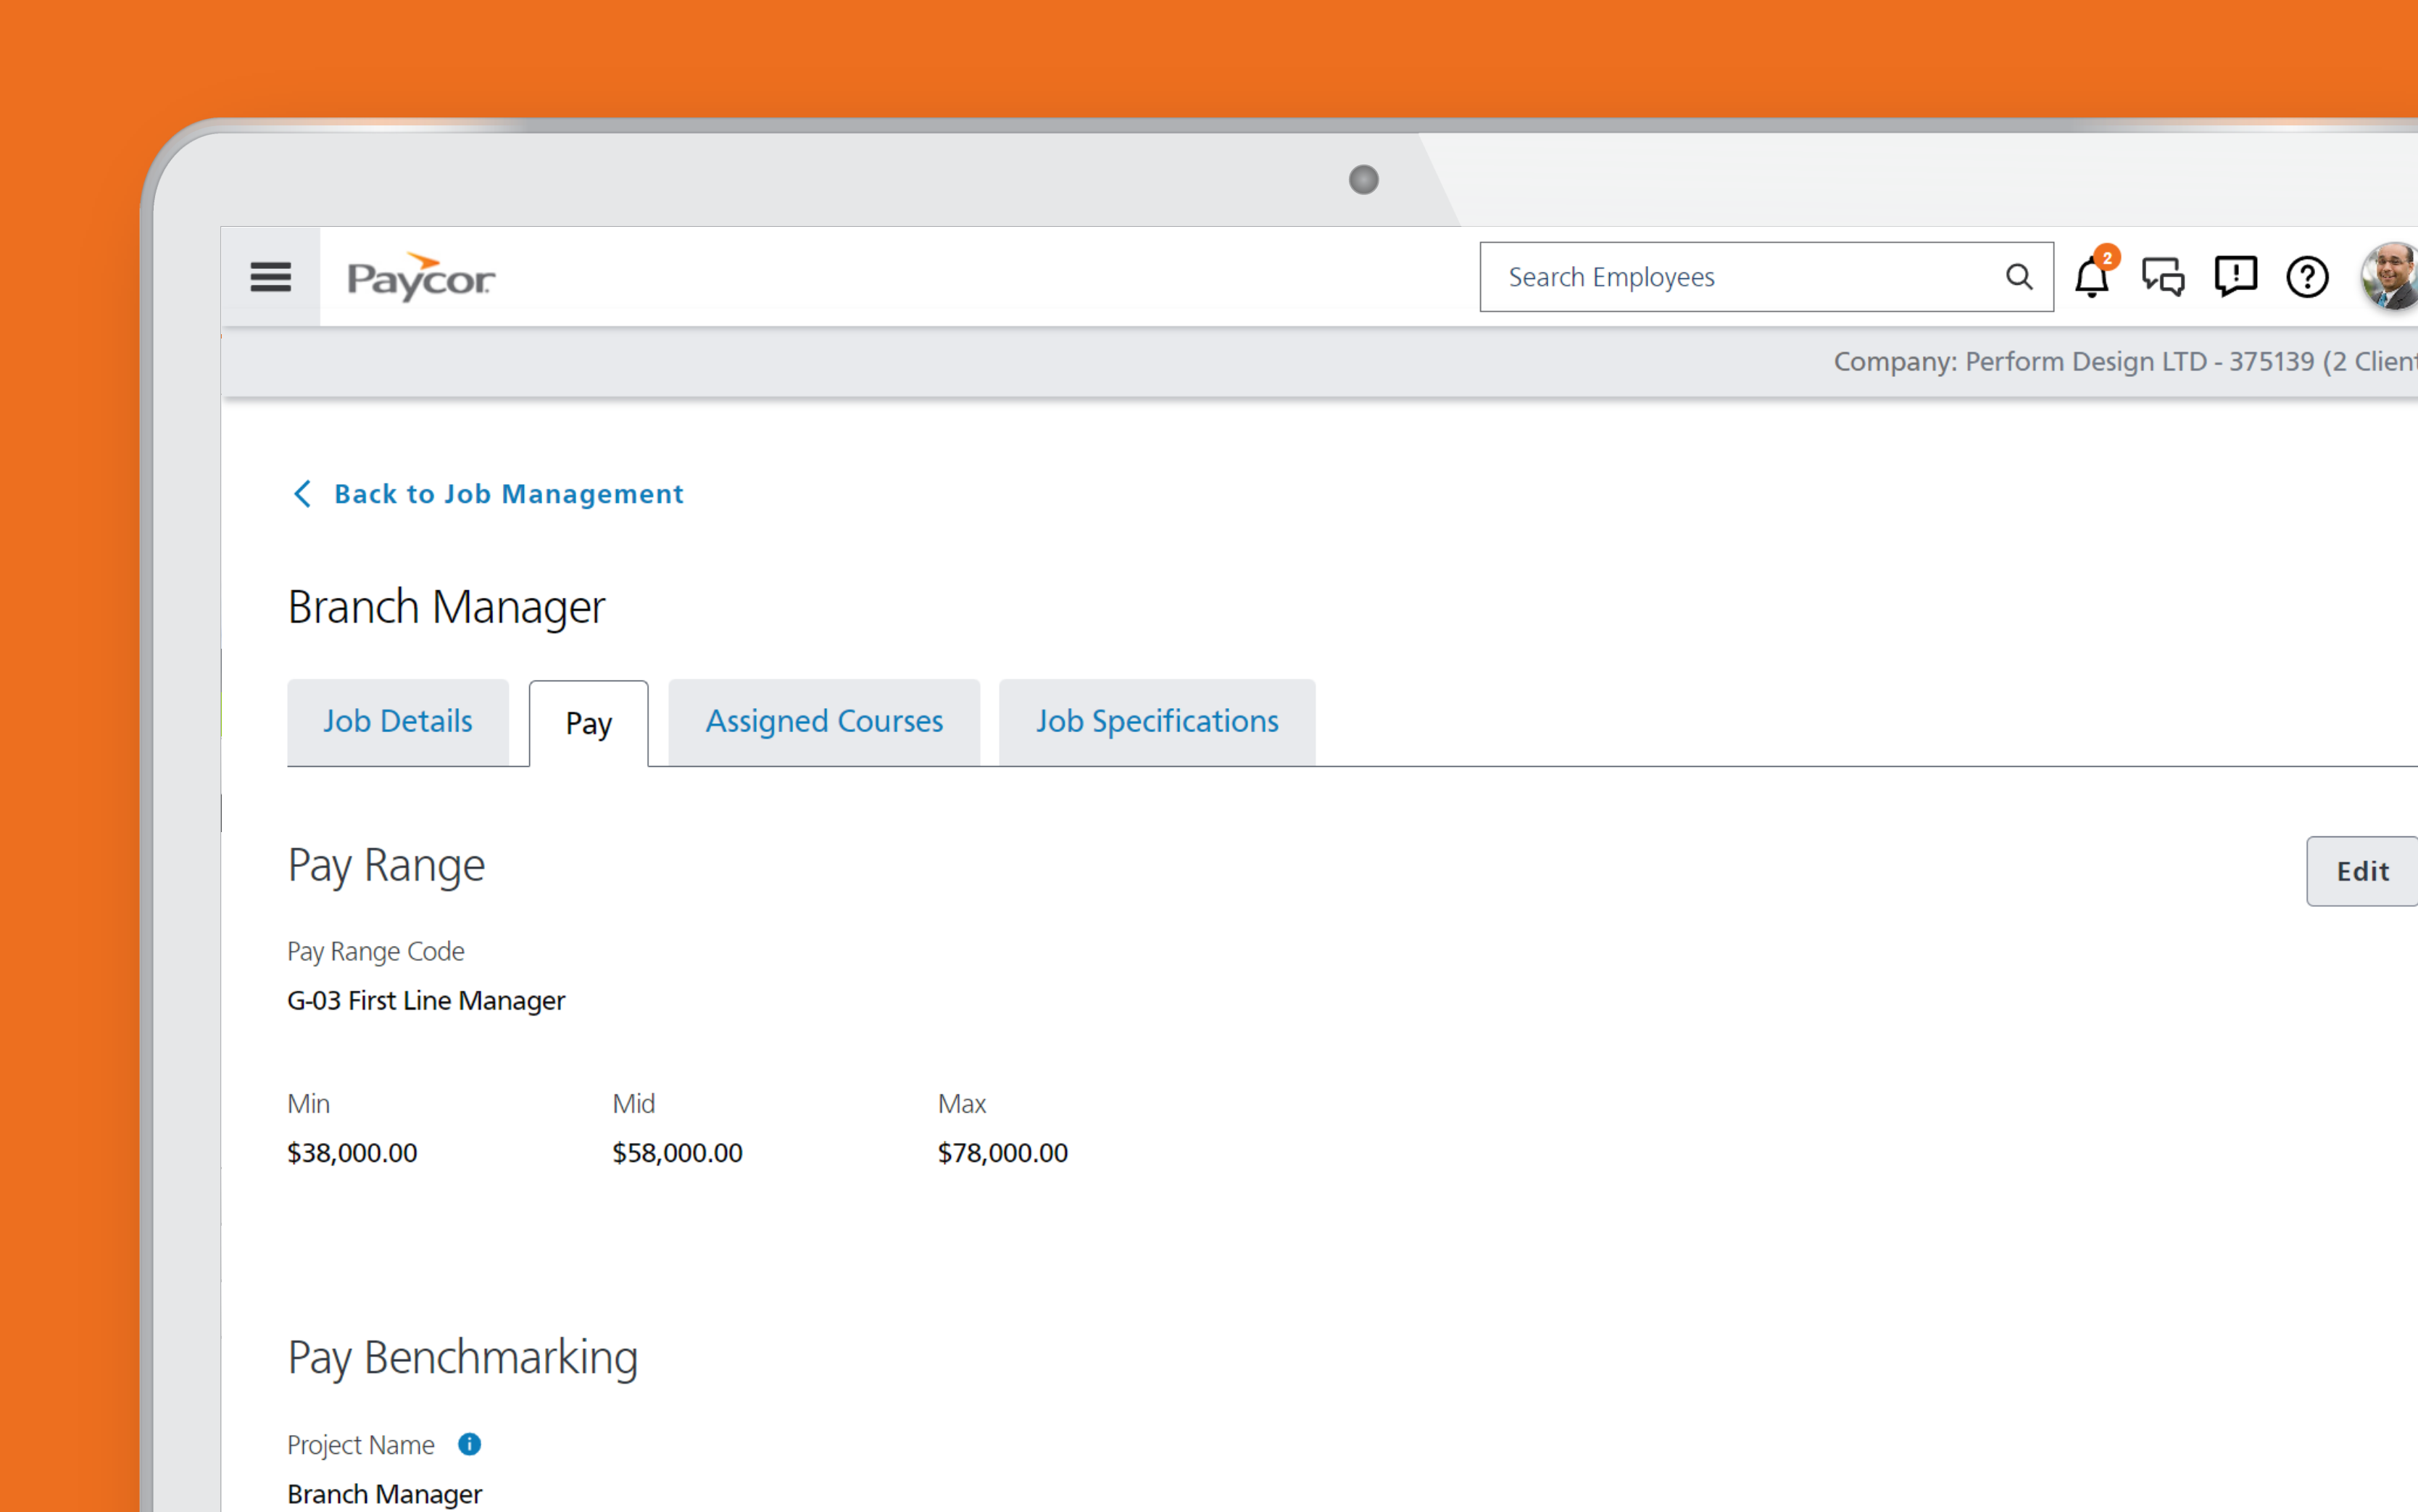Image resolution: width=2418 pixels, height=1512 pixels.
Task: Click the back chevron arrow
Action: coord(302,493)
